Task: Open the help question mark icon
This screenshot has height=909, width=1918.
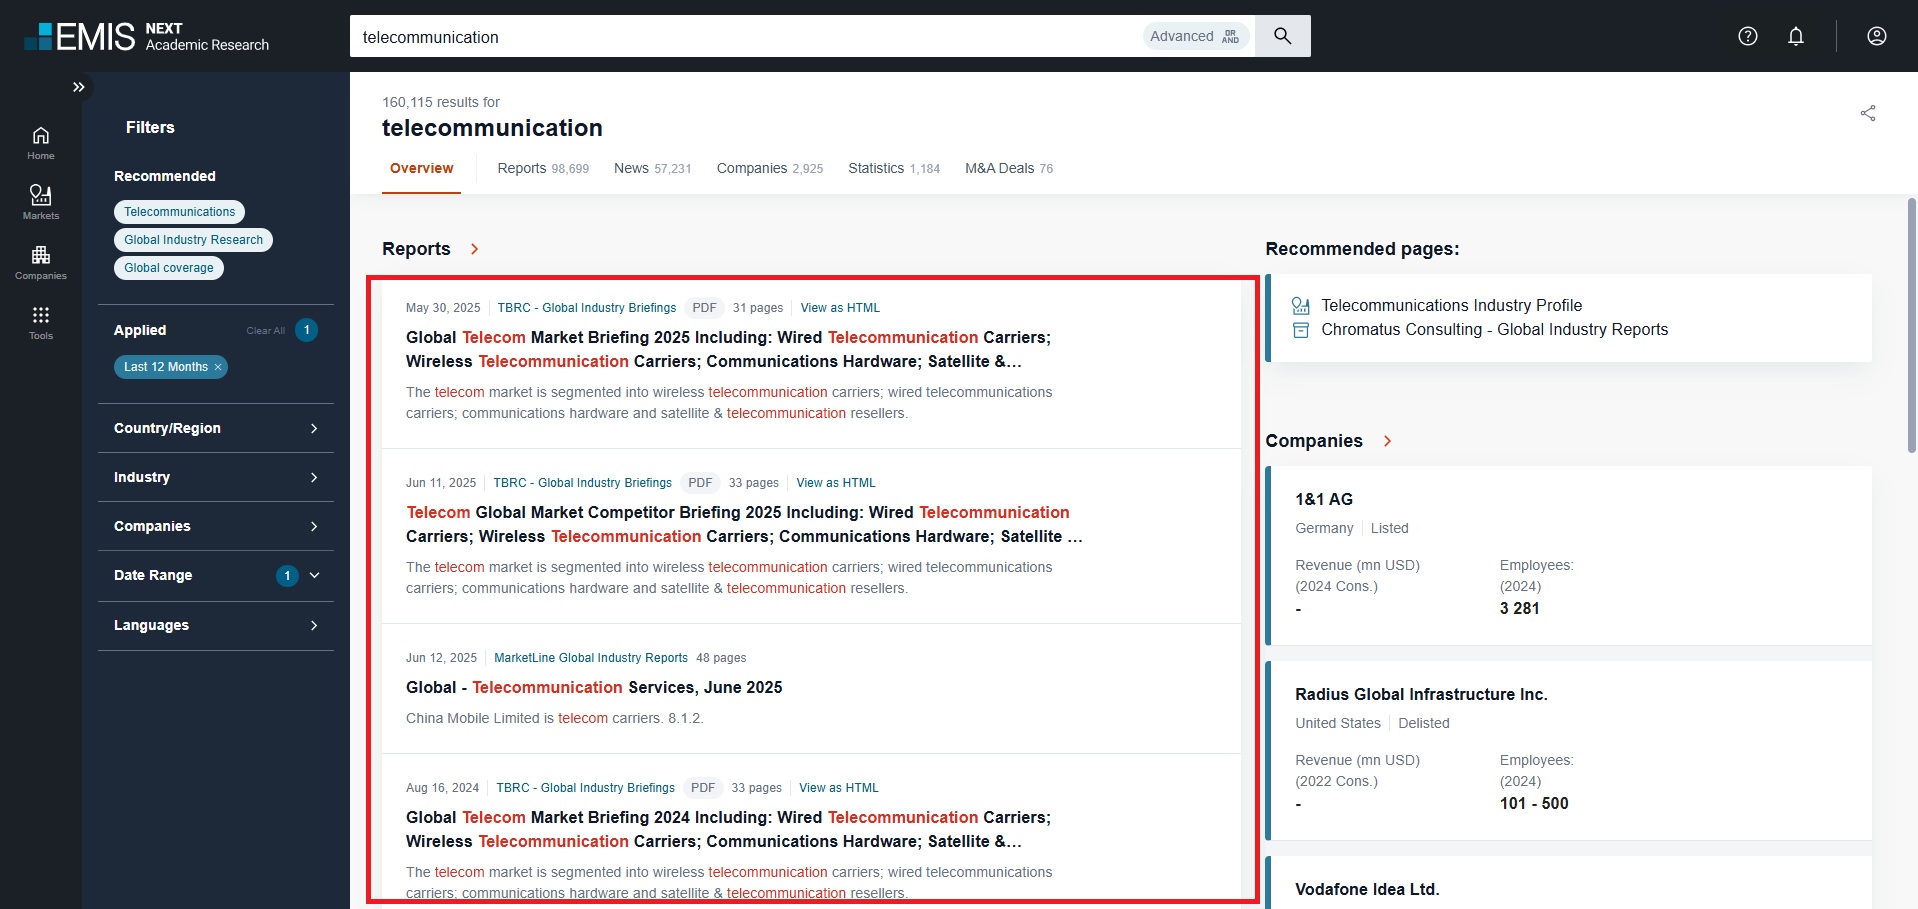Action: pos(1747,36)
